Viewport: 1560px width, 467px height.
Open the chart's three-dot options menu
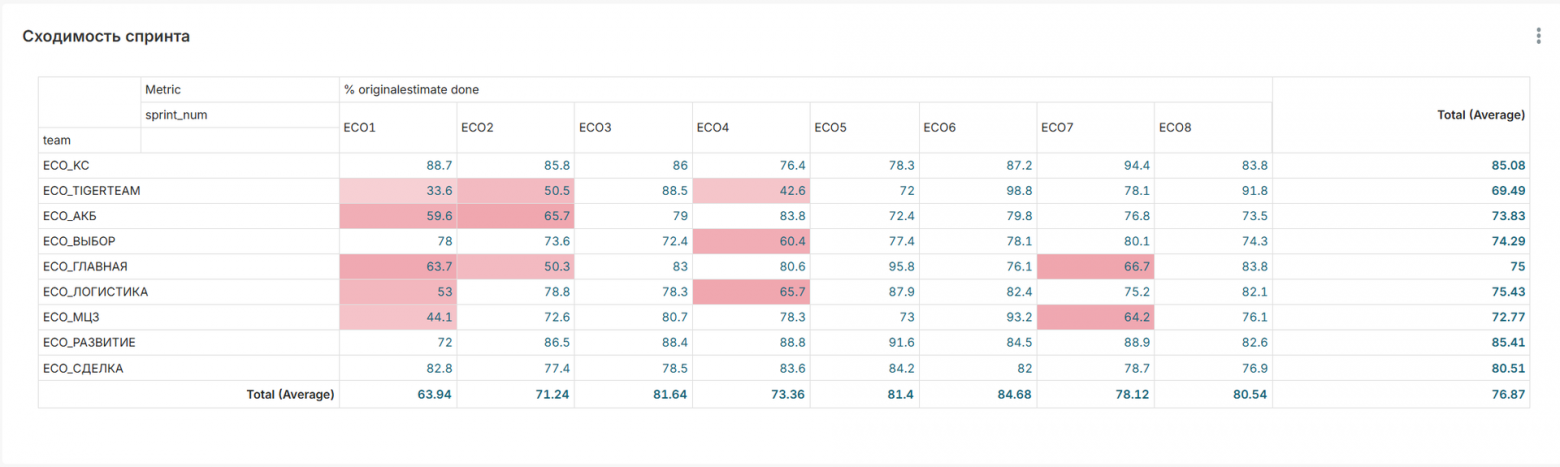pos(1538,36)
